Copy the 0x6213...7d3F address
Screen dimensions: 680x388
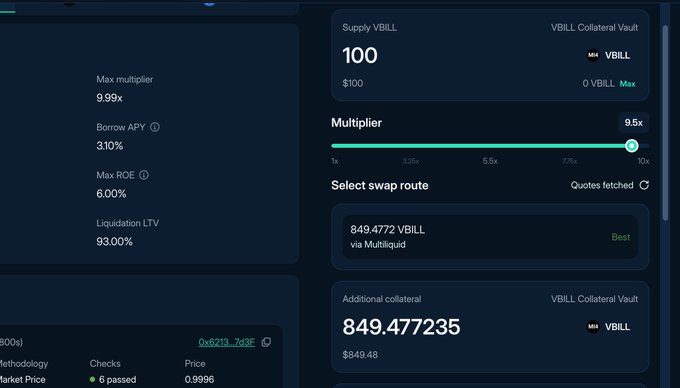[266, 342]
